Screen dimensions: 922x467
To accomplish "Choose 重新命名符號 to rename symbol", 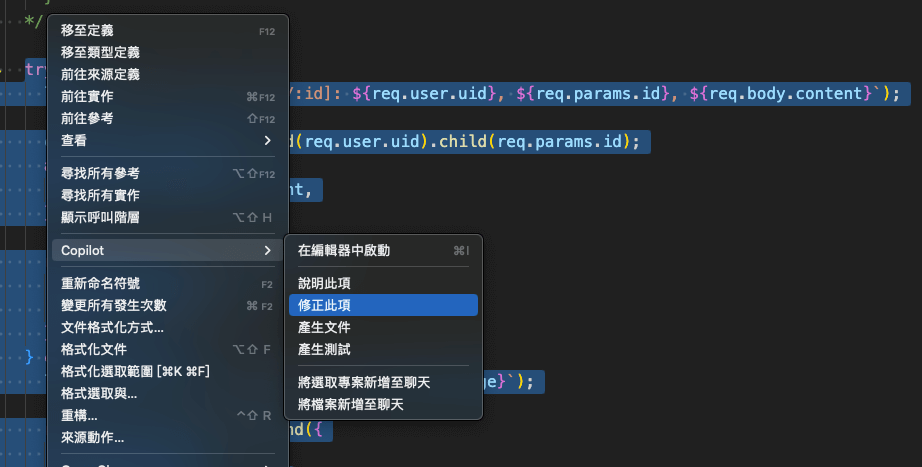I will [100, 283].
